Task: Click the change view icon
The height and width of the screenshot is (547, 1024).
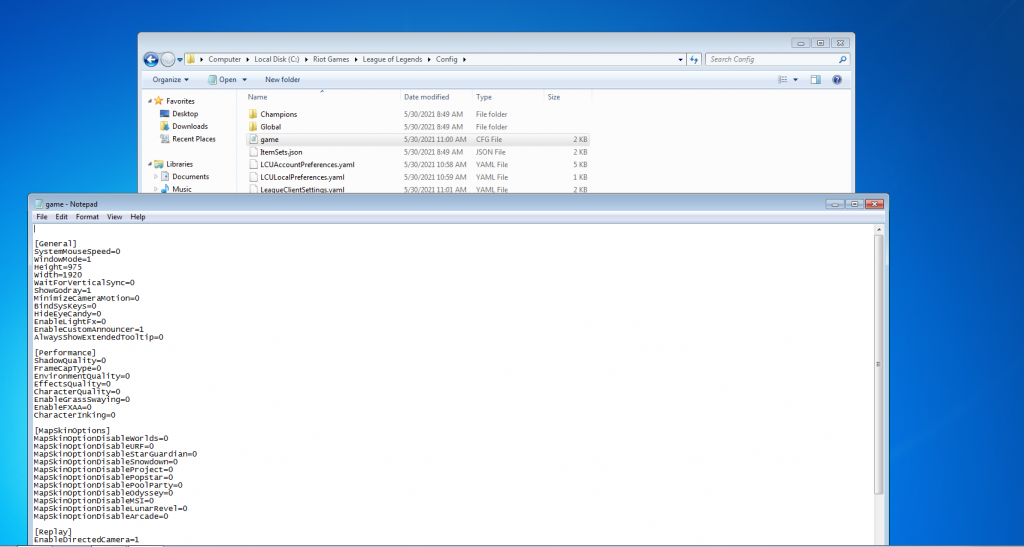Action: 782,80
